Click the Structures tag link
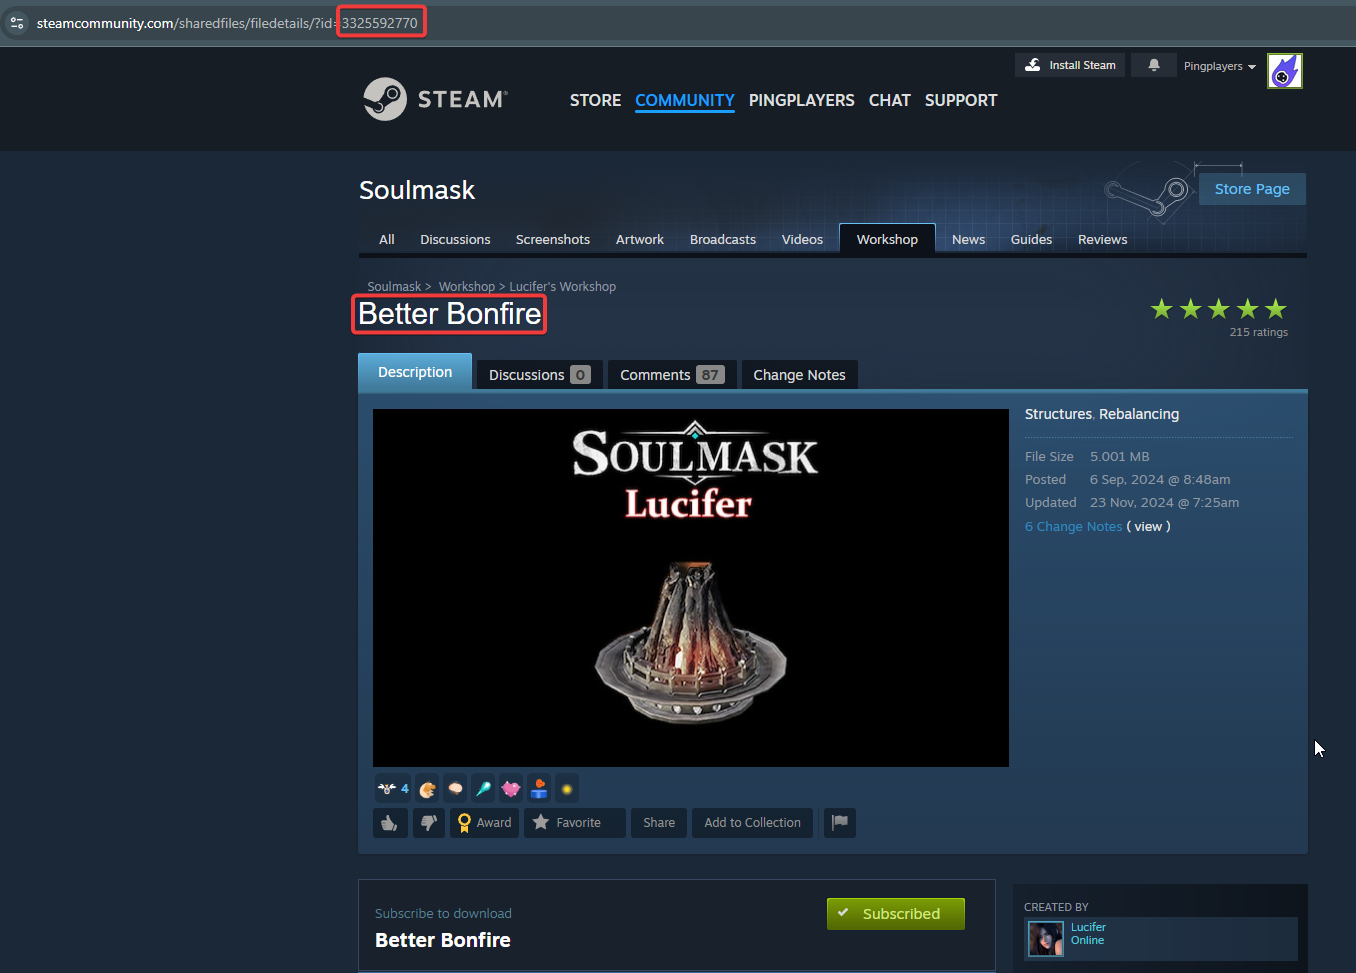Screen dimensions: 1356x973 (1058, 414)
